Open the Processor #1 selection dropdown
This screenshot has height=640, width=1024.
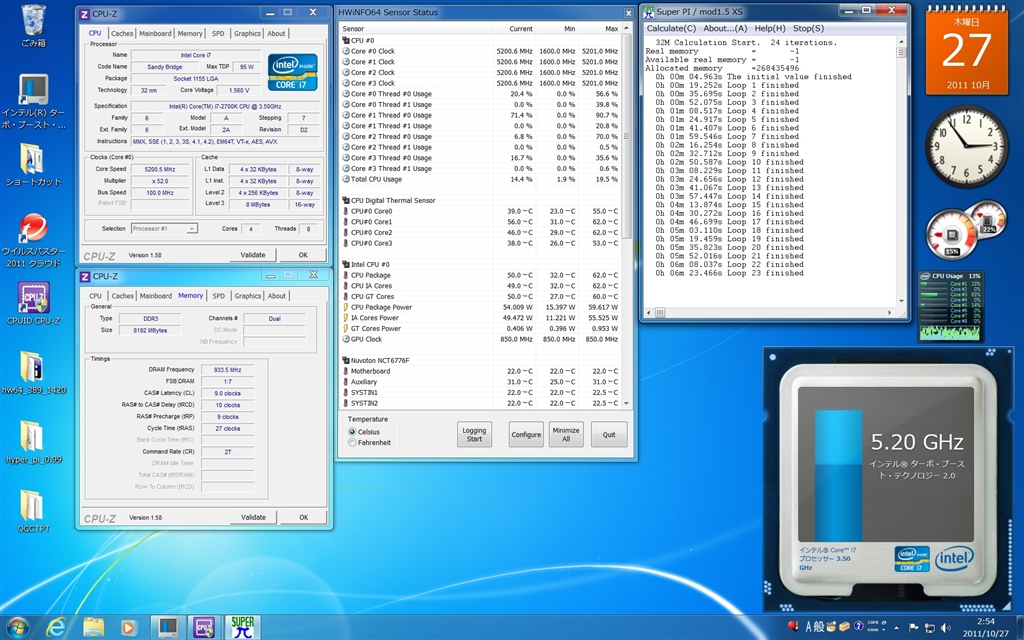(x=165, y=228)
